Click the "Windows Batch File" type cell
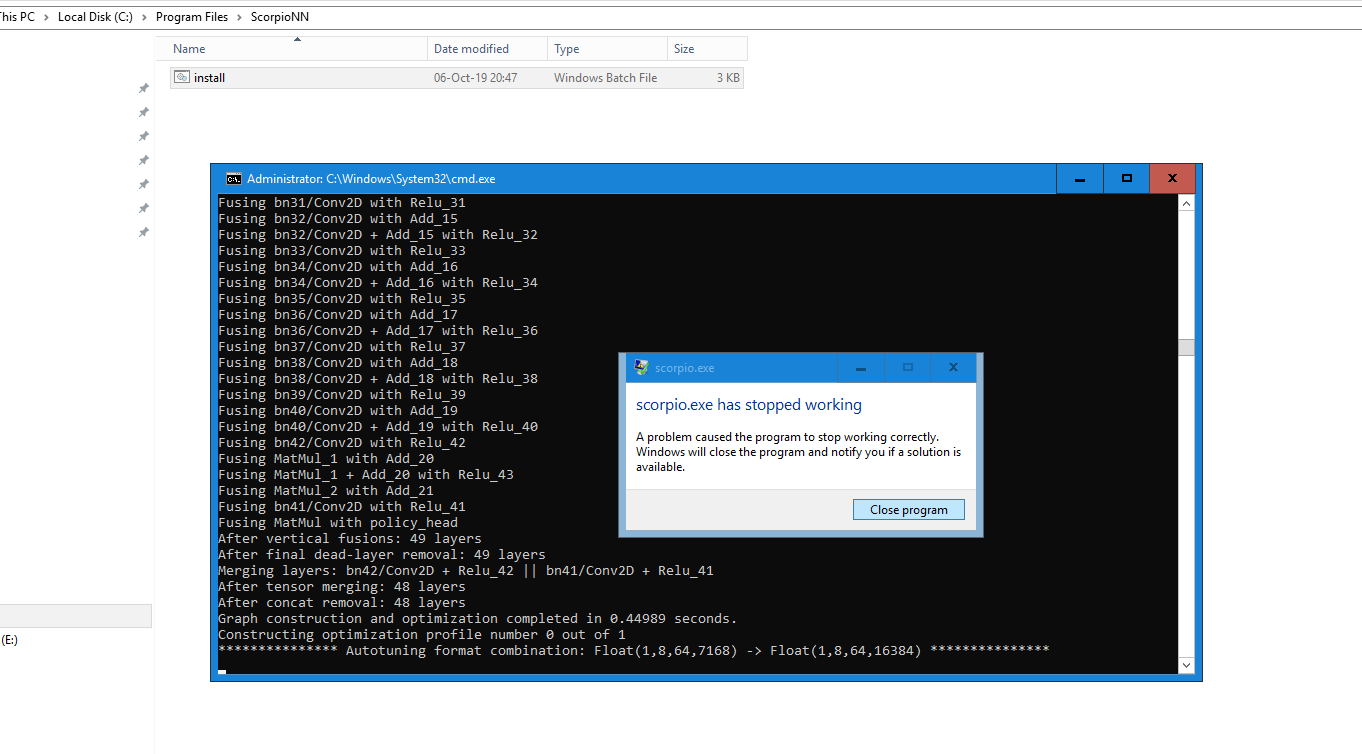Image resolution: width=1362 pixels, height=754 pixels. [606, 77]
